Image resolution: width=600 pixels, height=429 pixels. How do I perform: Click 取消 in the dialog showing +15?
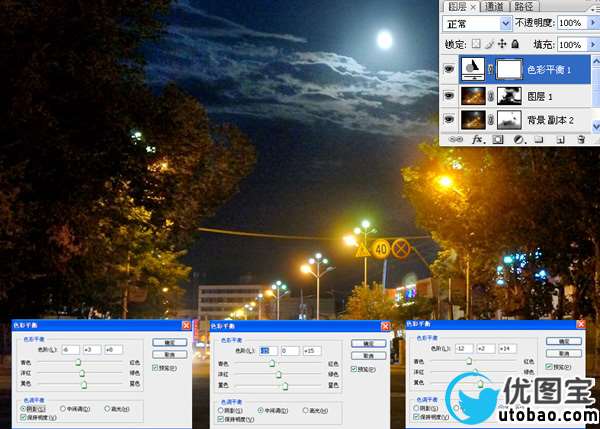(x=368, y=356)
